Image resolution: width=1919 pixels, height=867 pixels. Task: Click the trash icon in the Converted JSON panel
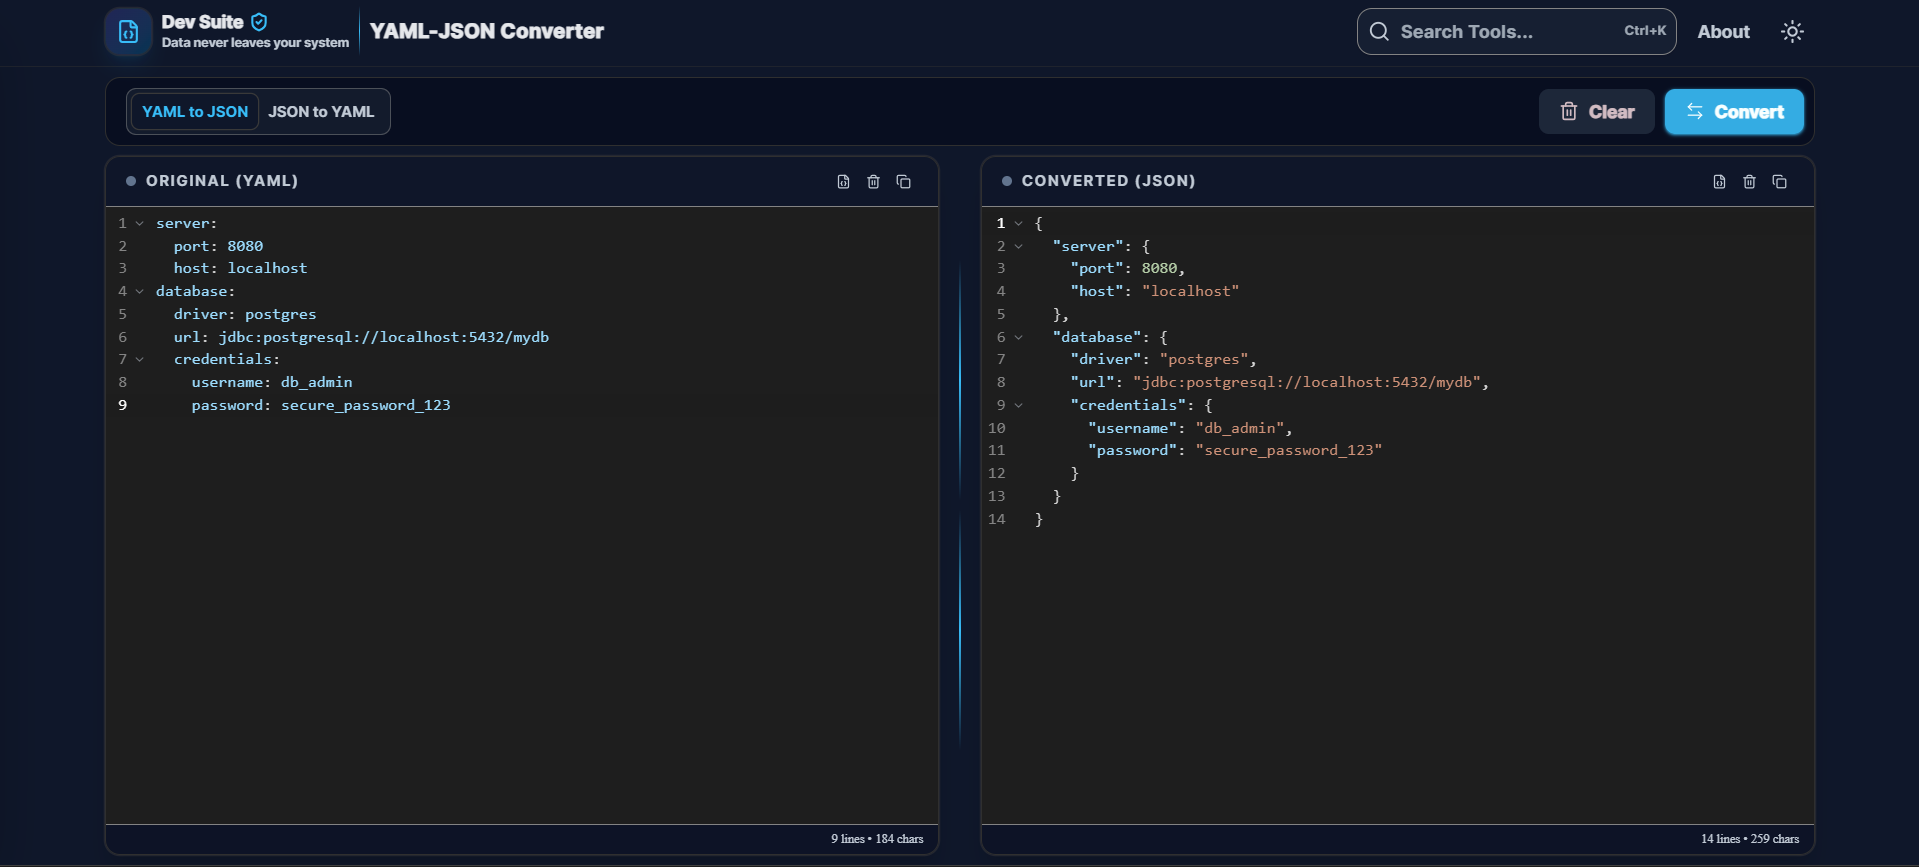1749,182
